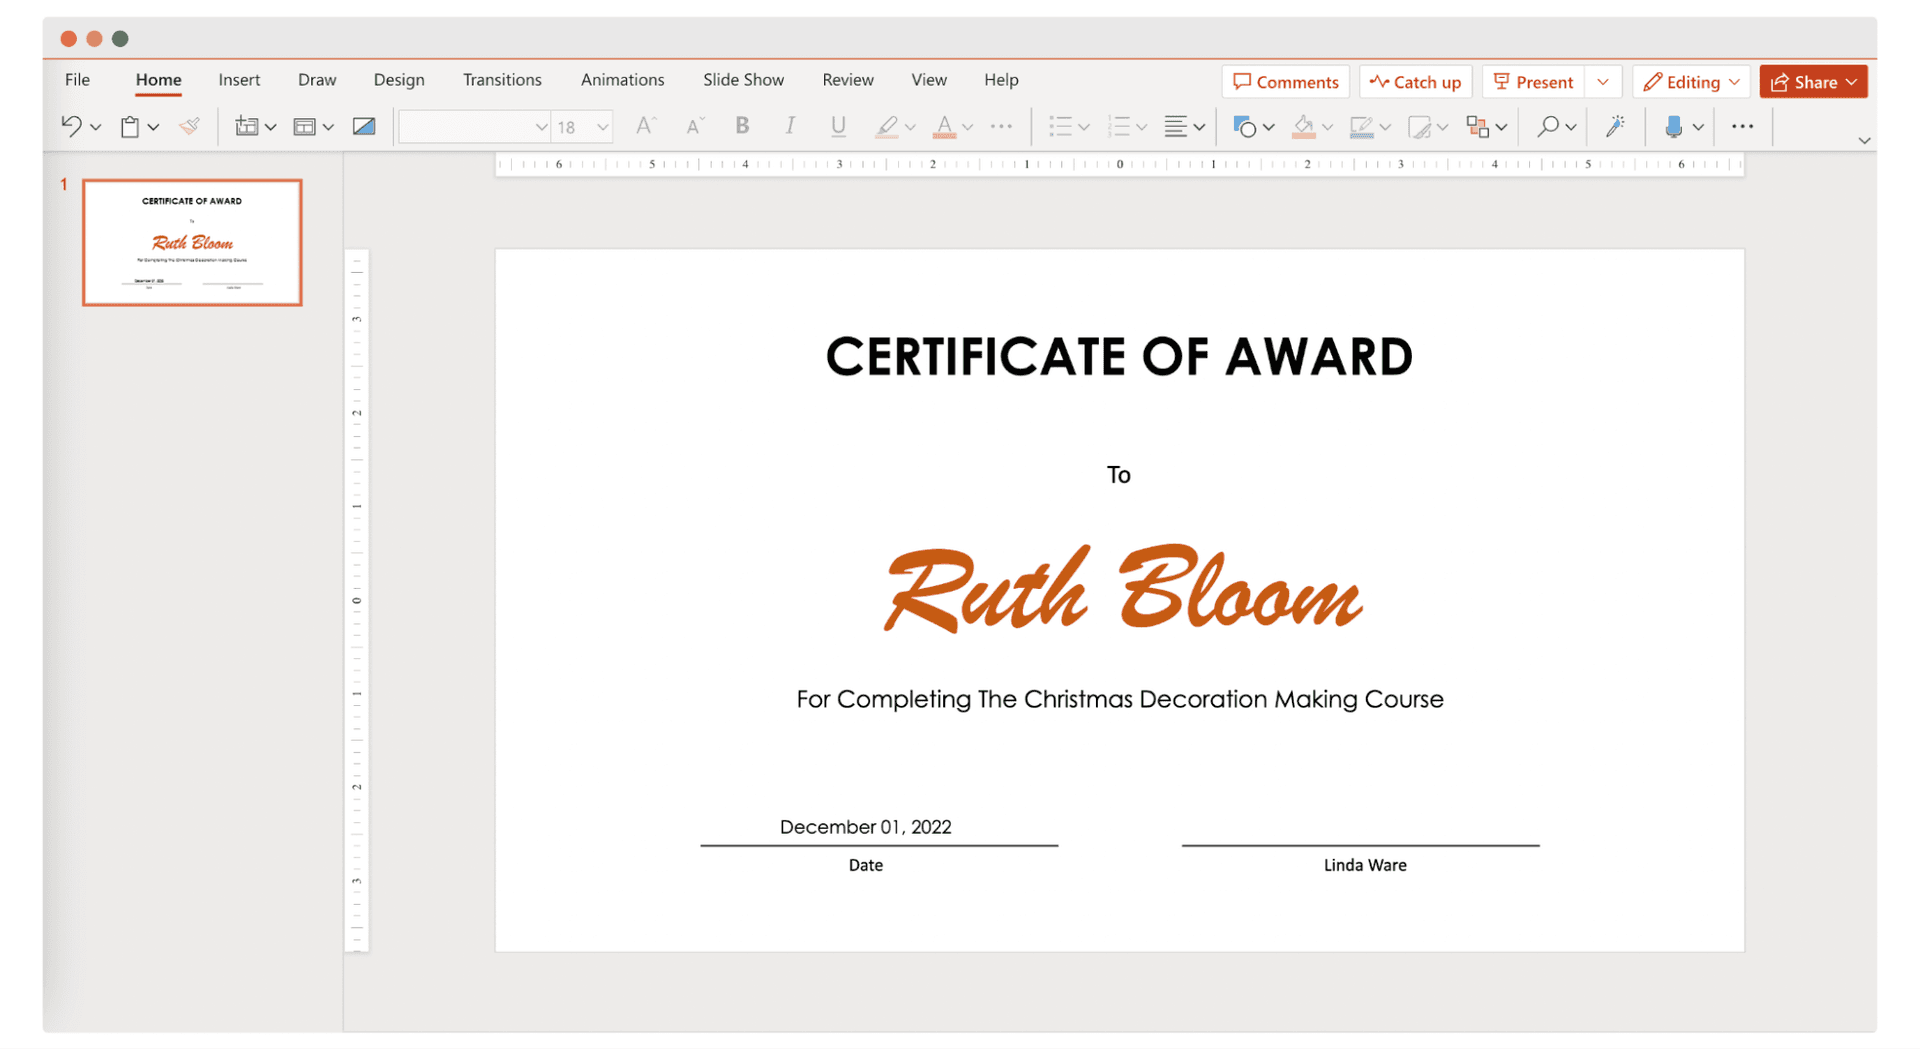The height and width of the screenshot is (1050, 1920).
Task: Open more font options ellipsis
Action: [x=1001, y=127]
